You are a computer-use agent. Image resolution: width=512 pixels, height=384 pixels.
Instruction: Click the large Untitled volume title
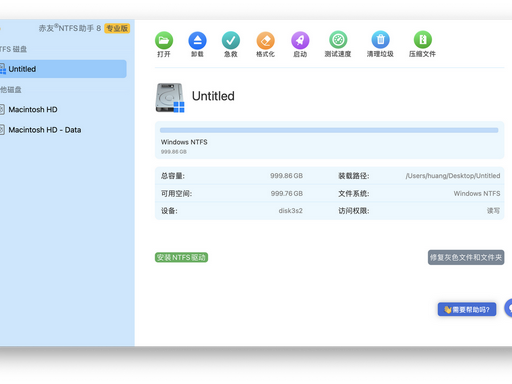(213, 96)
